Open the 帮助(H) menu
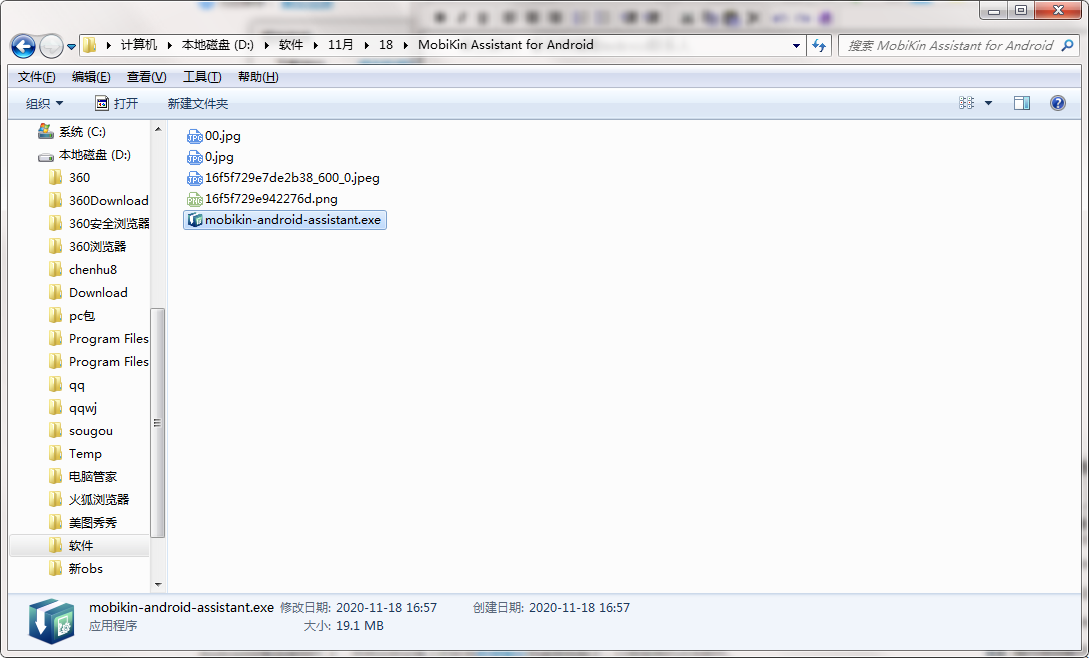1089x658 pixels. click(x=258, y=77)
